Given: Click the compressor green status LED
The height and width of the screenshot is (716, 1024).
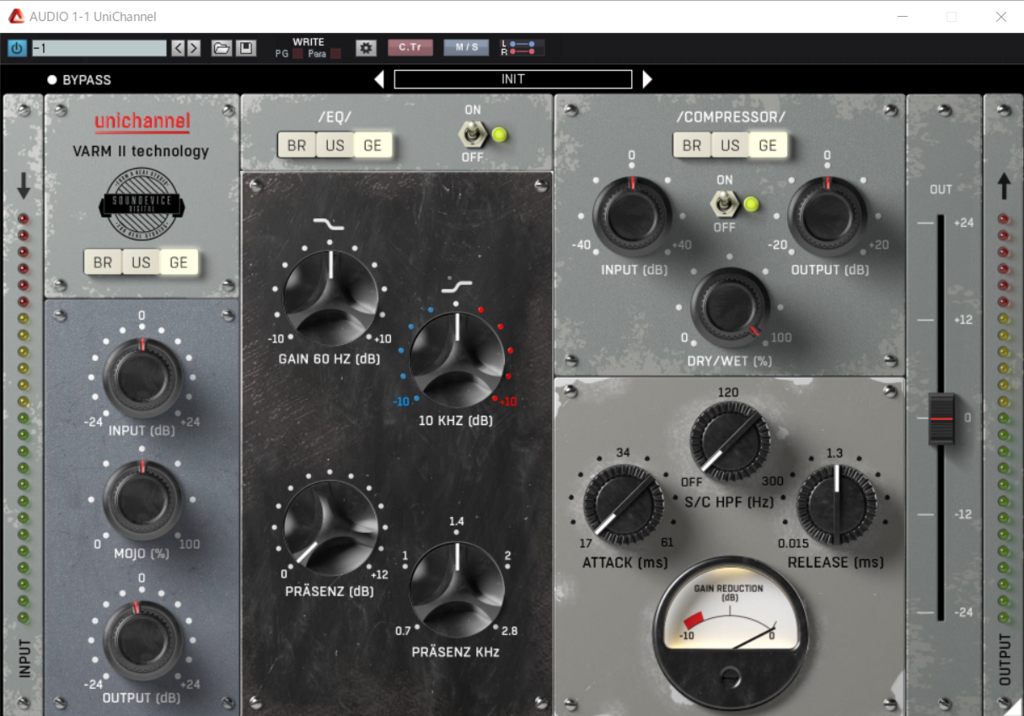Looking at the screenshot, I should pyautogui.click(x=751, y=204).
